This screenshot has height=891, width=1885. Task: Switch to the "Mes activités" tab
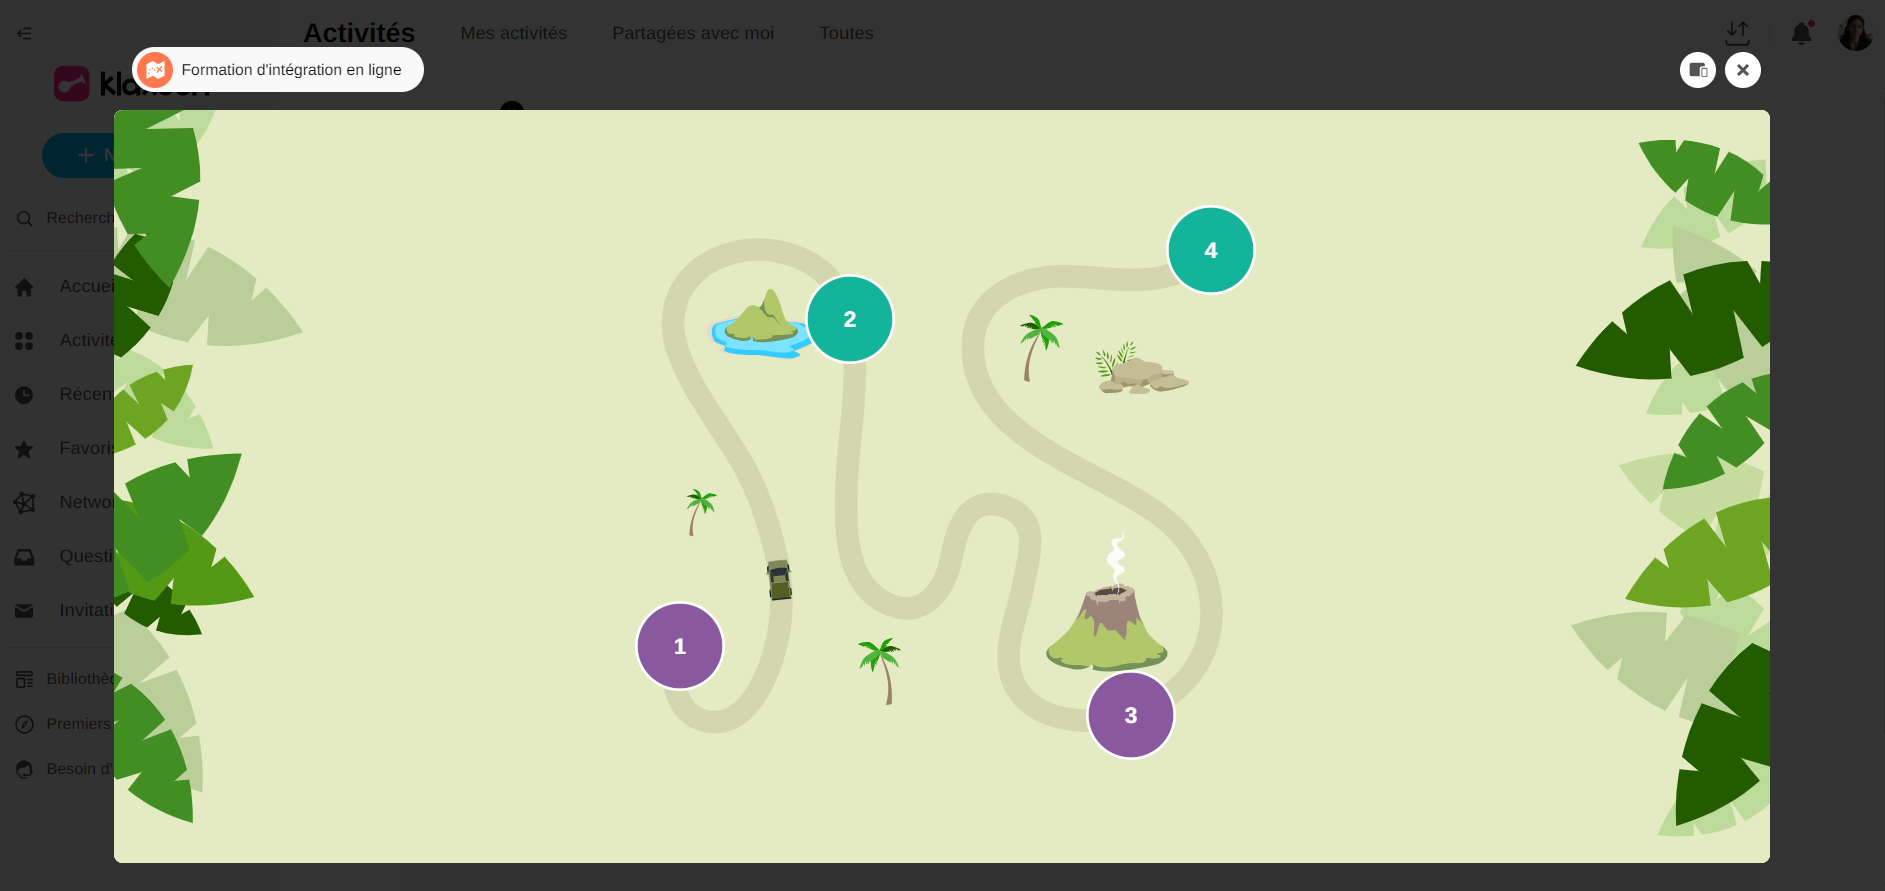pyautogui.click(x=513, y=33)
